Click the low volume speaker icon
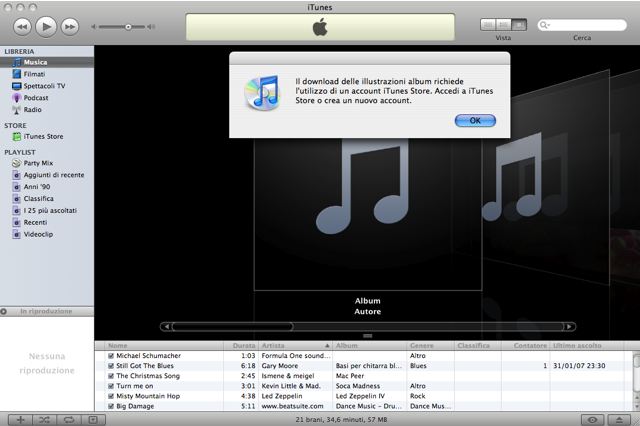 coord(93,27)
